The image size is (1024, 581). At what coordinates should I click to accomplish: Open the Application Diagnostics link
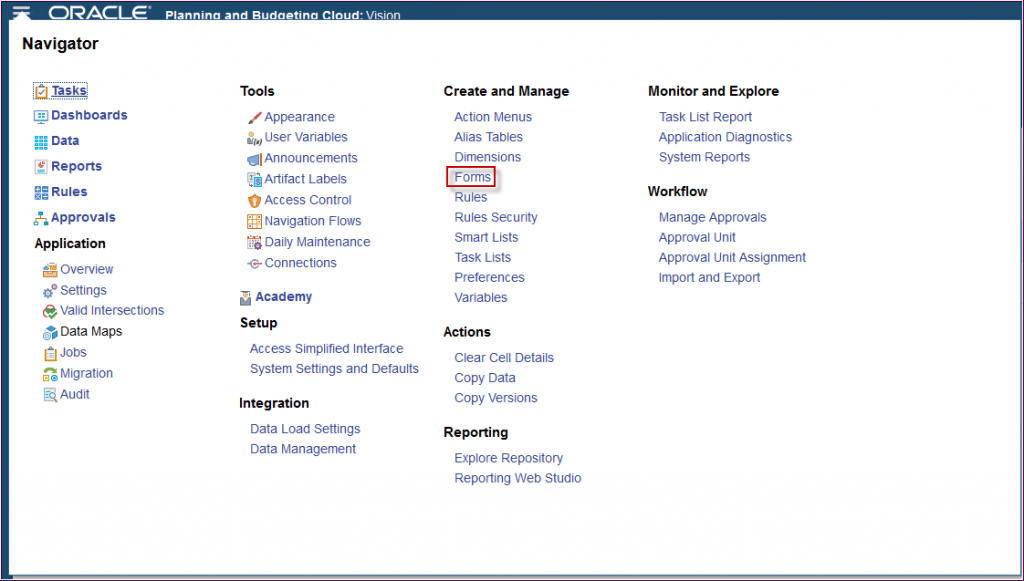pos(725,137)
